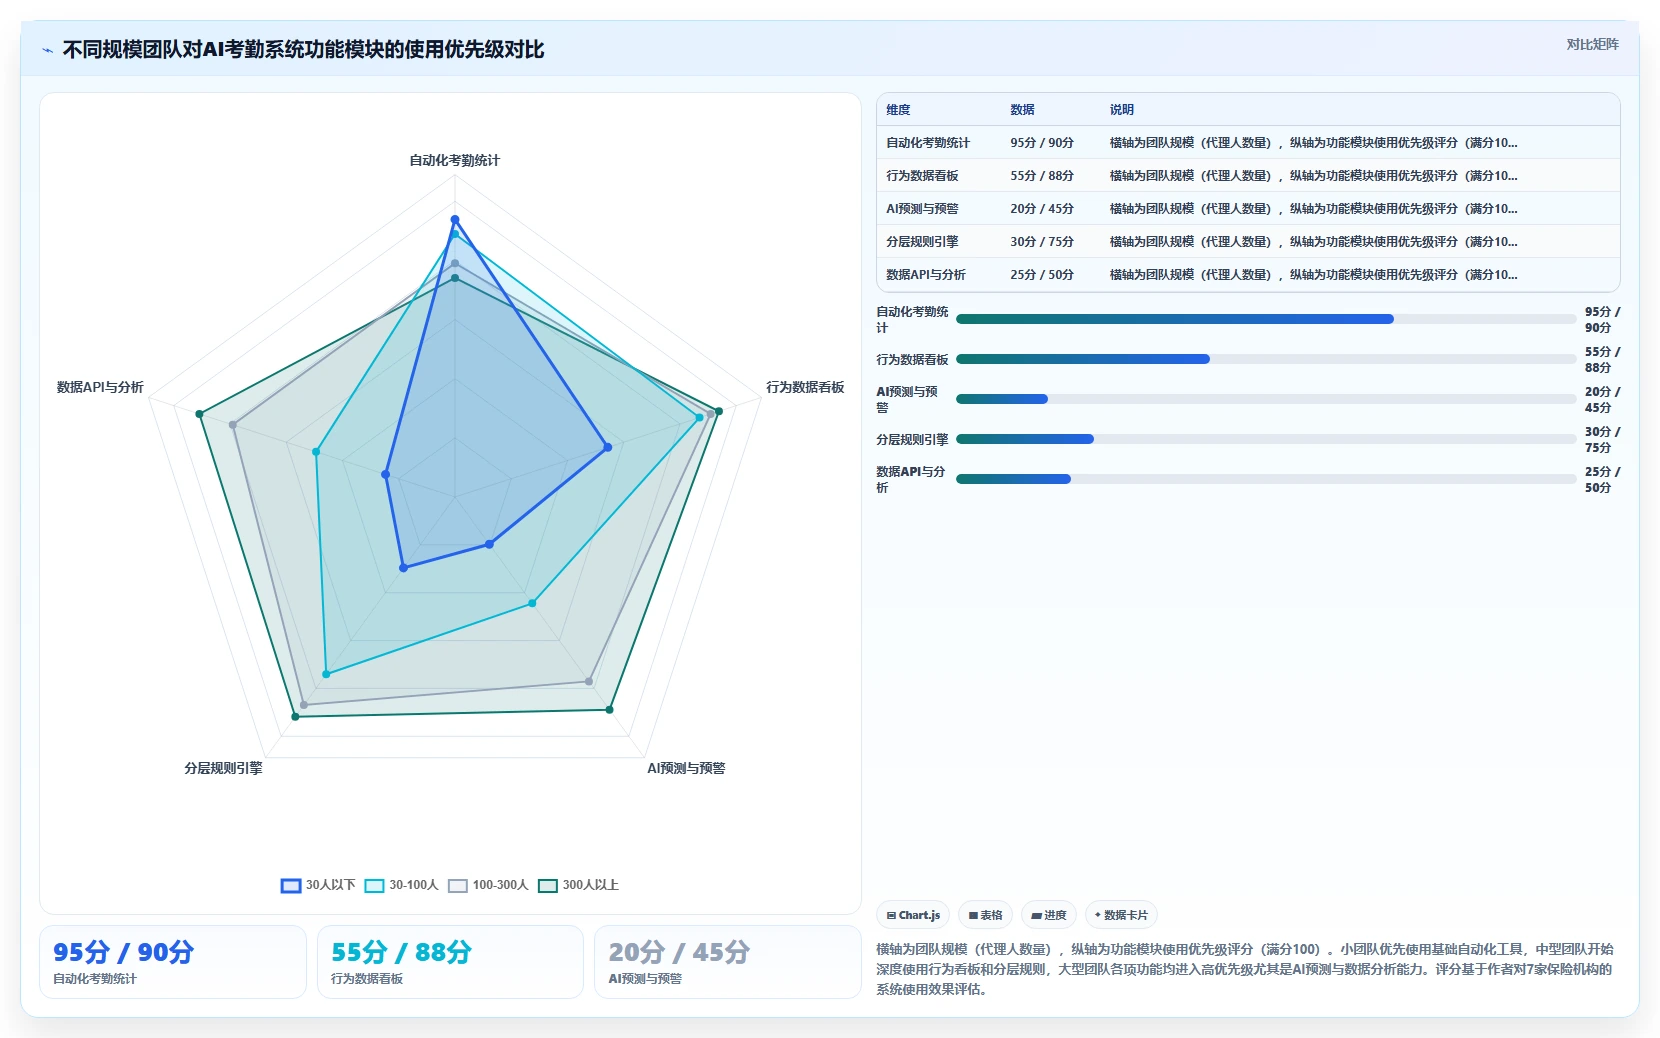Toggle the 30-100人 legend series
Viewport: 1660px width, 1038px height.
click(x=402, y=885)
